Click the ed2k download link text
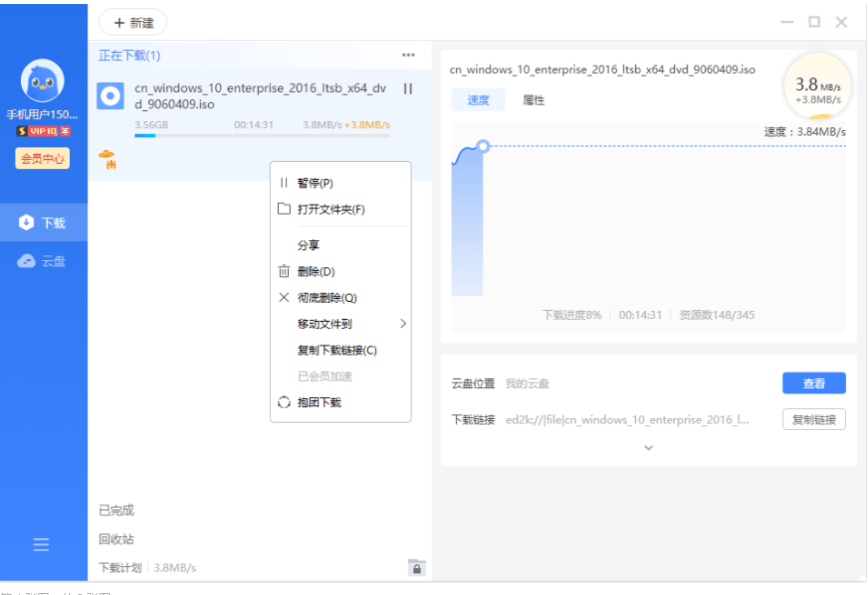The width and height of the screenshot is (868, 595). pyautogui.click(x=627, y=420)
